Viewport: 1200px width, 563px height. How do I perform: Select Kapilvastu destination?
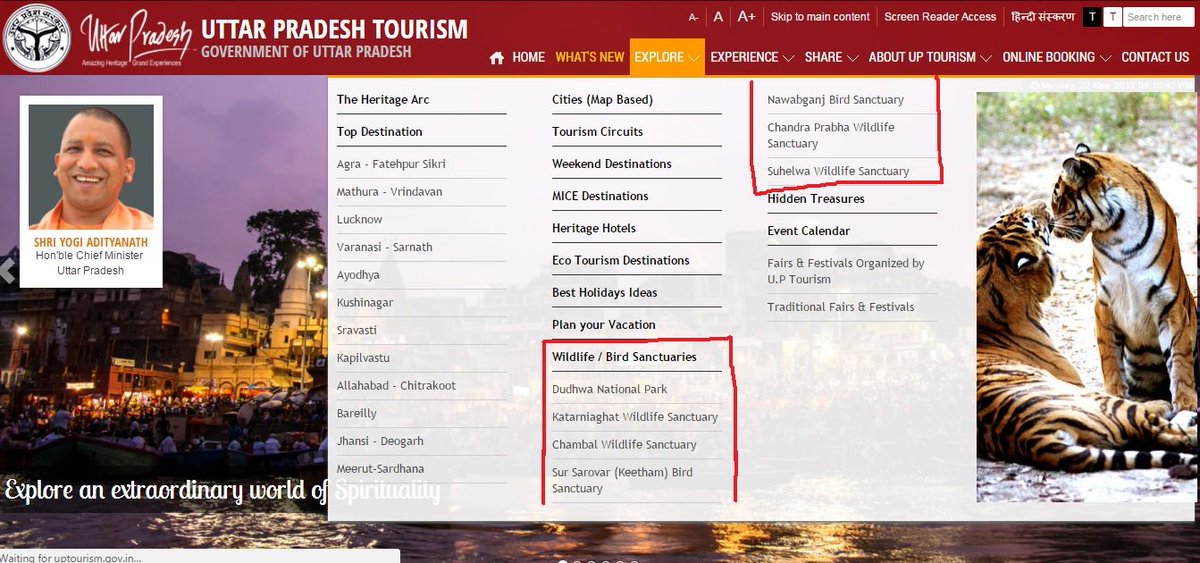[363, 358]
